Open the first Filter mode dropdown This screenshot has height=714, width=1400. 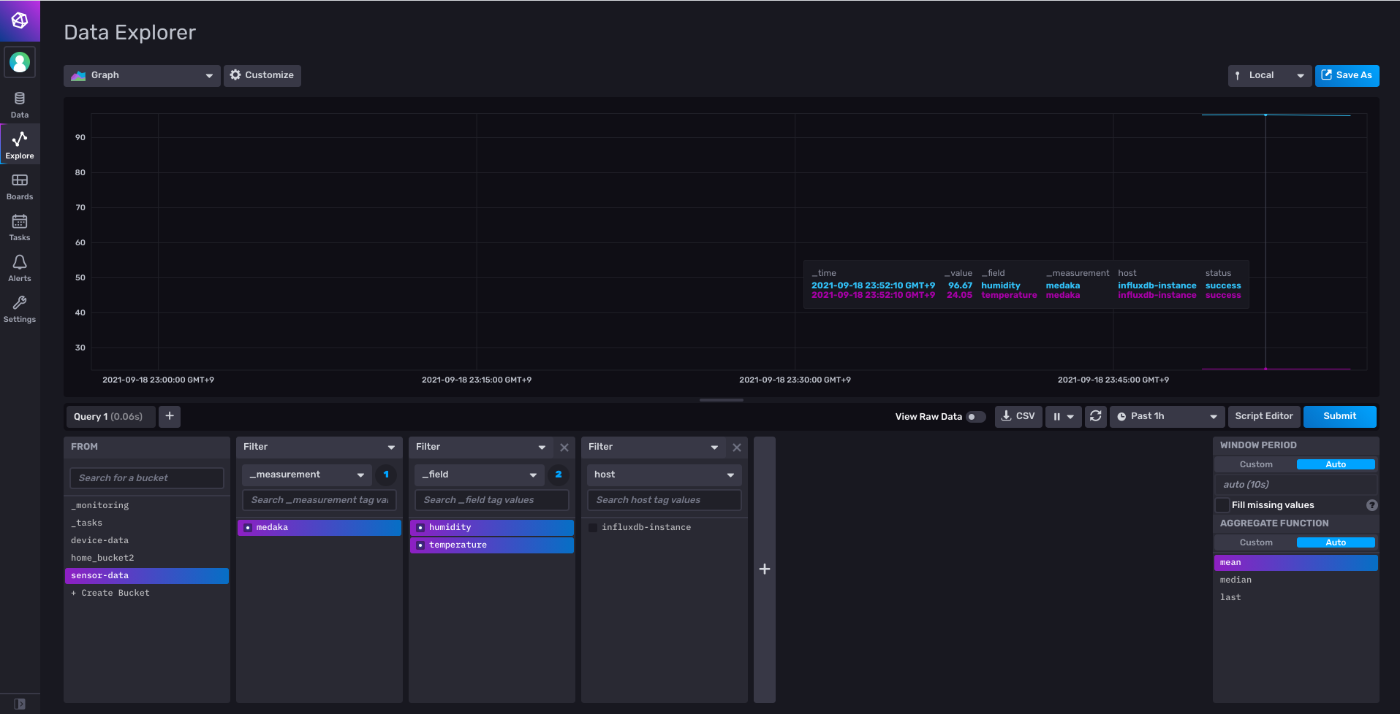point(319,447)
